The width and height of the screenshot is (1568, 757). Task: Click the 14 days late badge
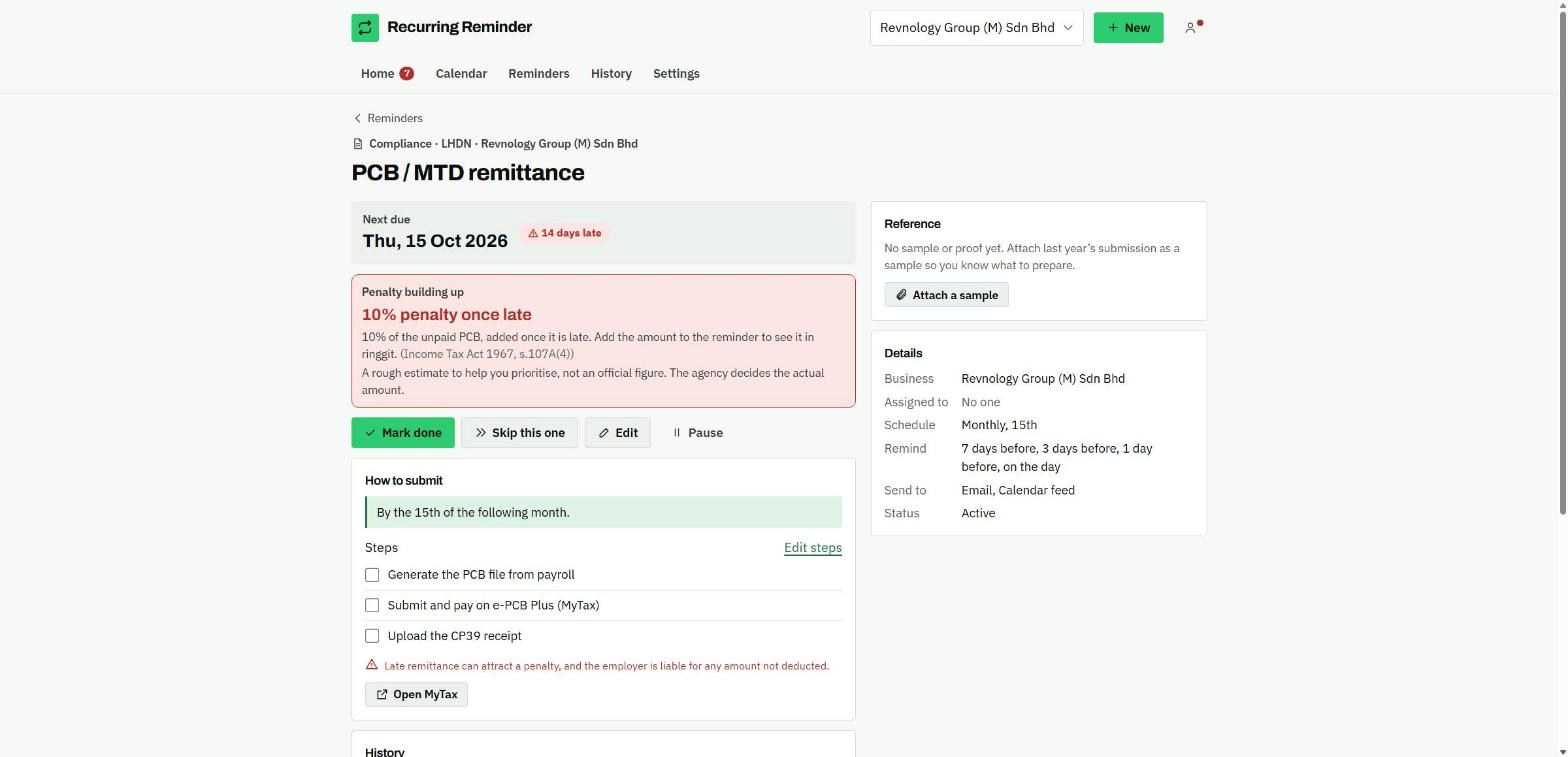coord(565,233)
